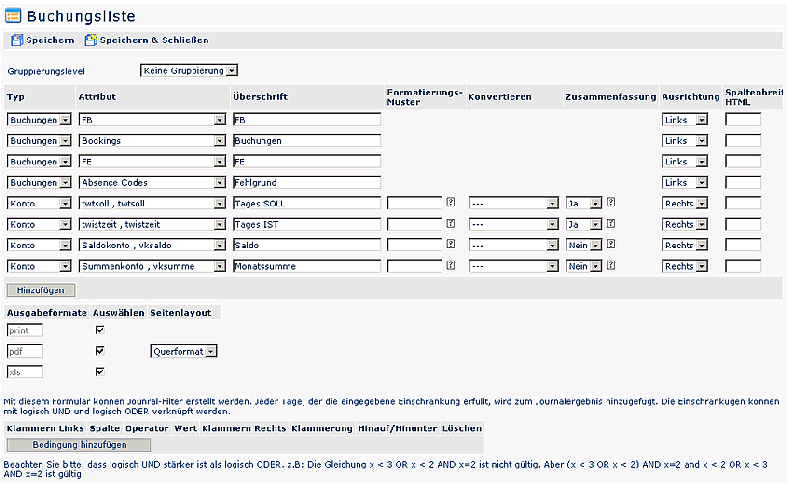Open Zusammenfassung help icon in twistzeit row
This screenshot has height=483, width=787.
pos(611,223)
